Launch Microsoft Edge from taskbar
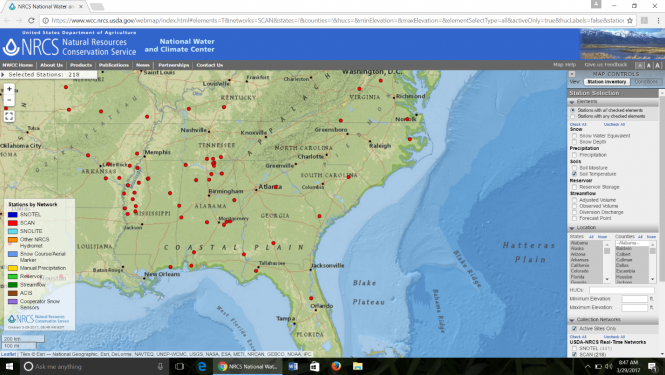Screen dimensions: 665x375 202,367
